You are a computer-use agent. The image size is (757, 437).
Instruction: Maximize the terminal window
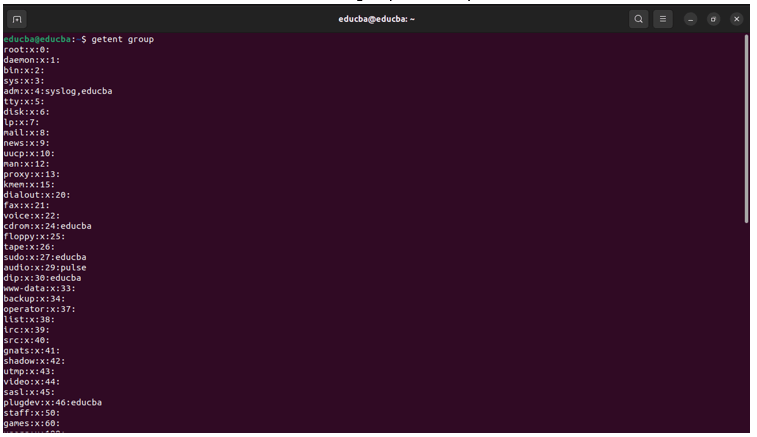tap(713, 19)
